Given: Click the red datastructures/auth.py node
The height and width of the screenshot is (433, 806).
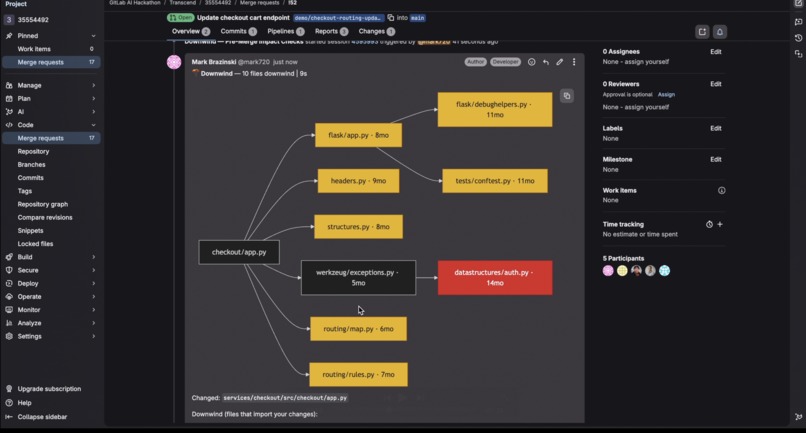Looking at the screenshot, I should coord(495,278).
